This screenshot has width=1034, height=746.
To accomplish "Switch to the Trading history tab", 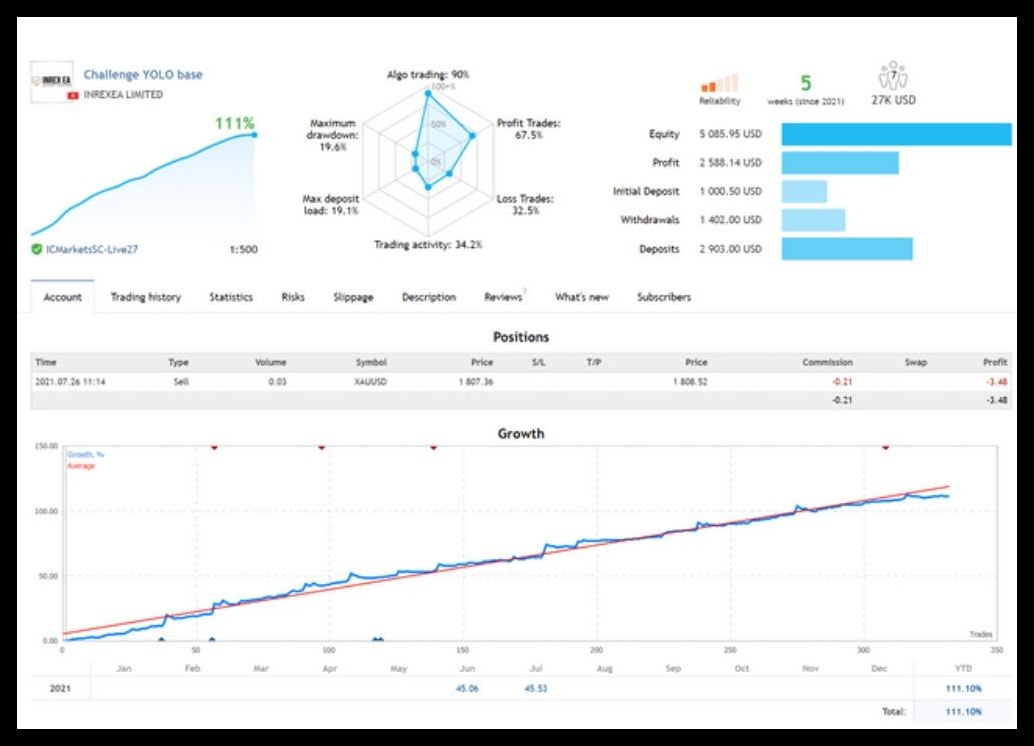I will 145,297.
